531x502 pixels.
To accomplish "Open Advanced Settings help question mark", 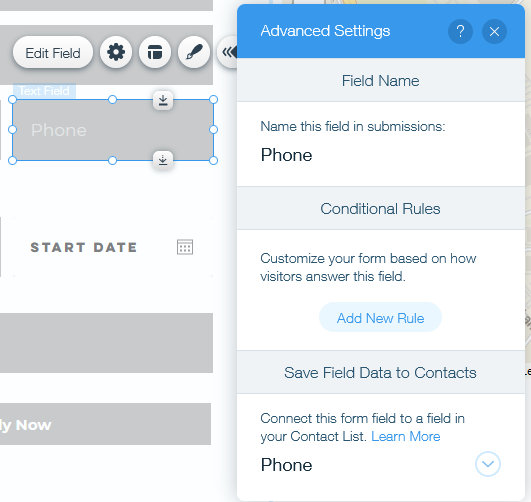I will [x=460, y=32].
